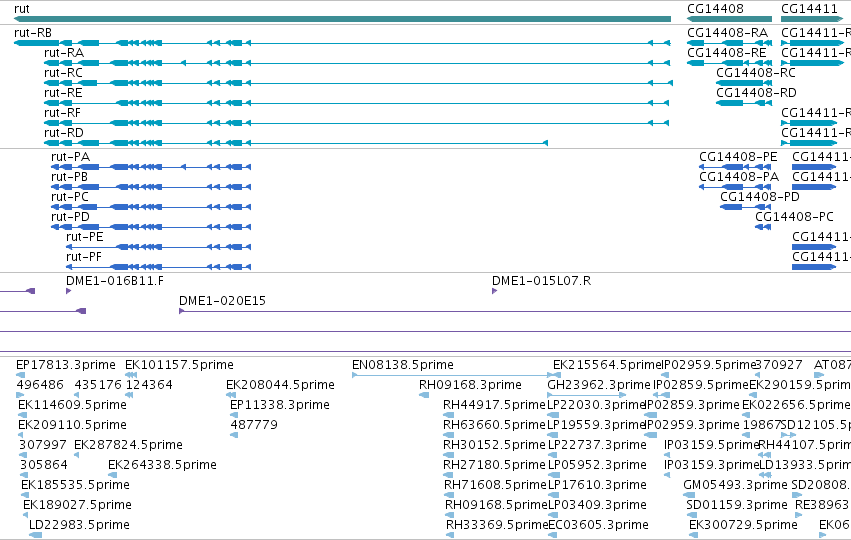Click EST label EP17813.3prime
This screenshot has width=851, height=540.
(x=66, y=365)
